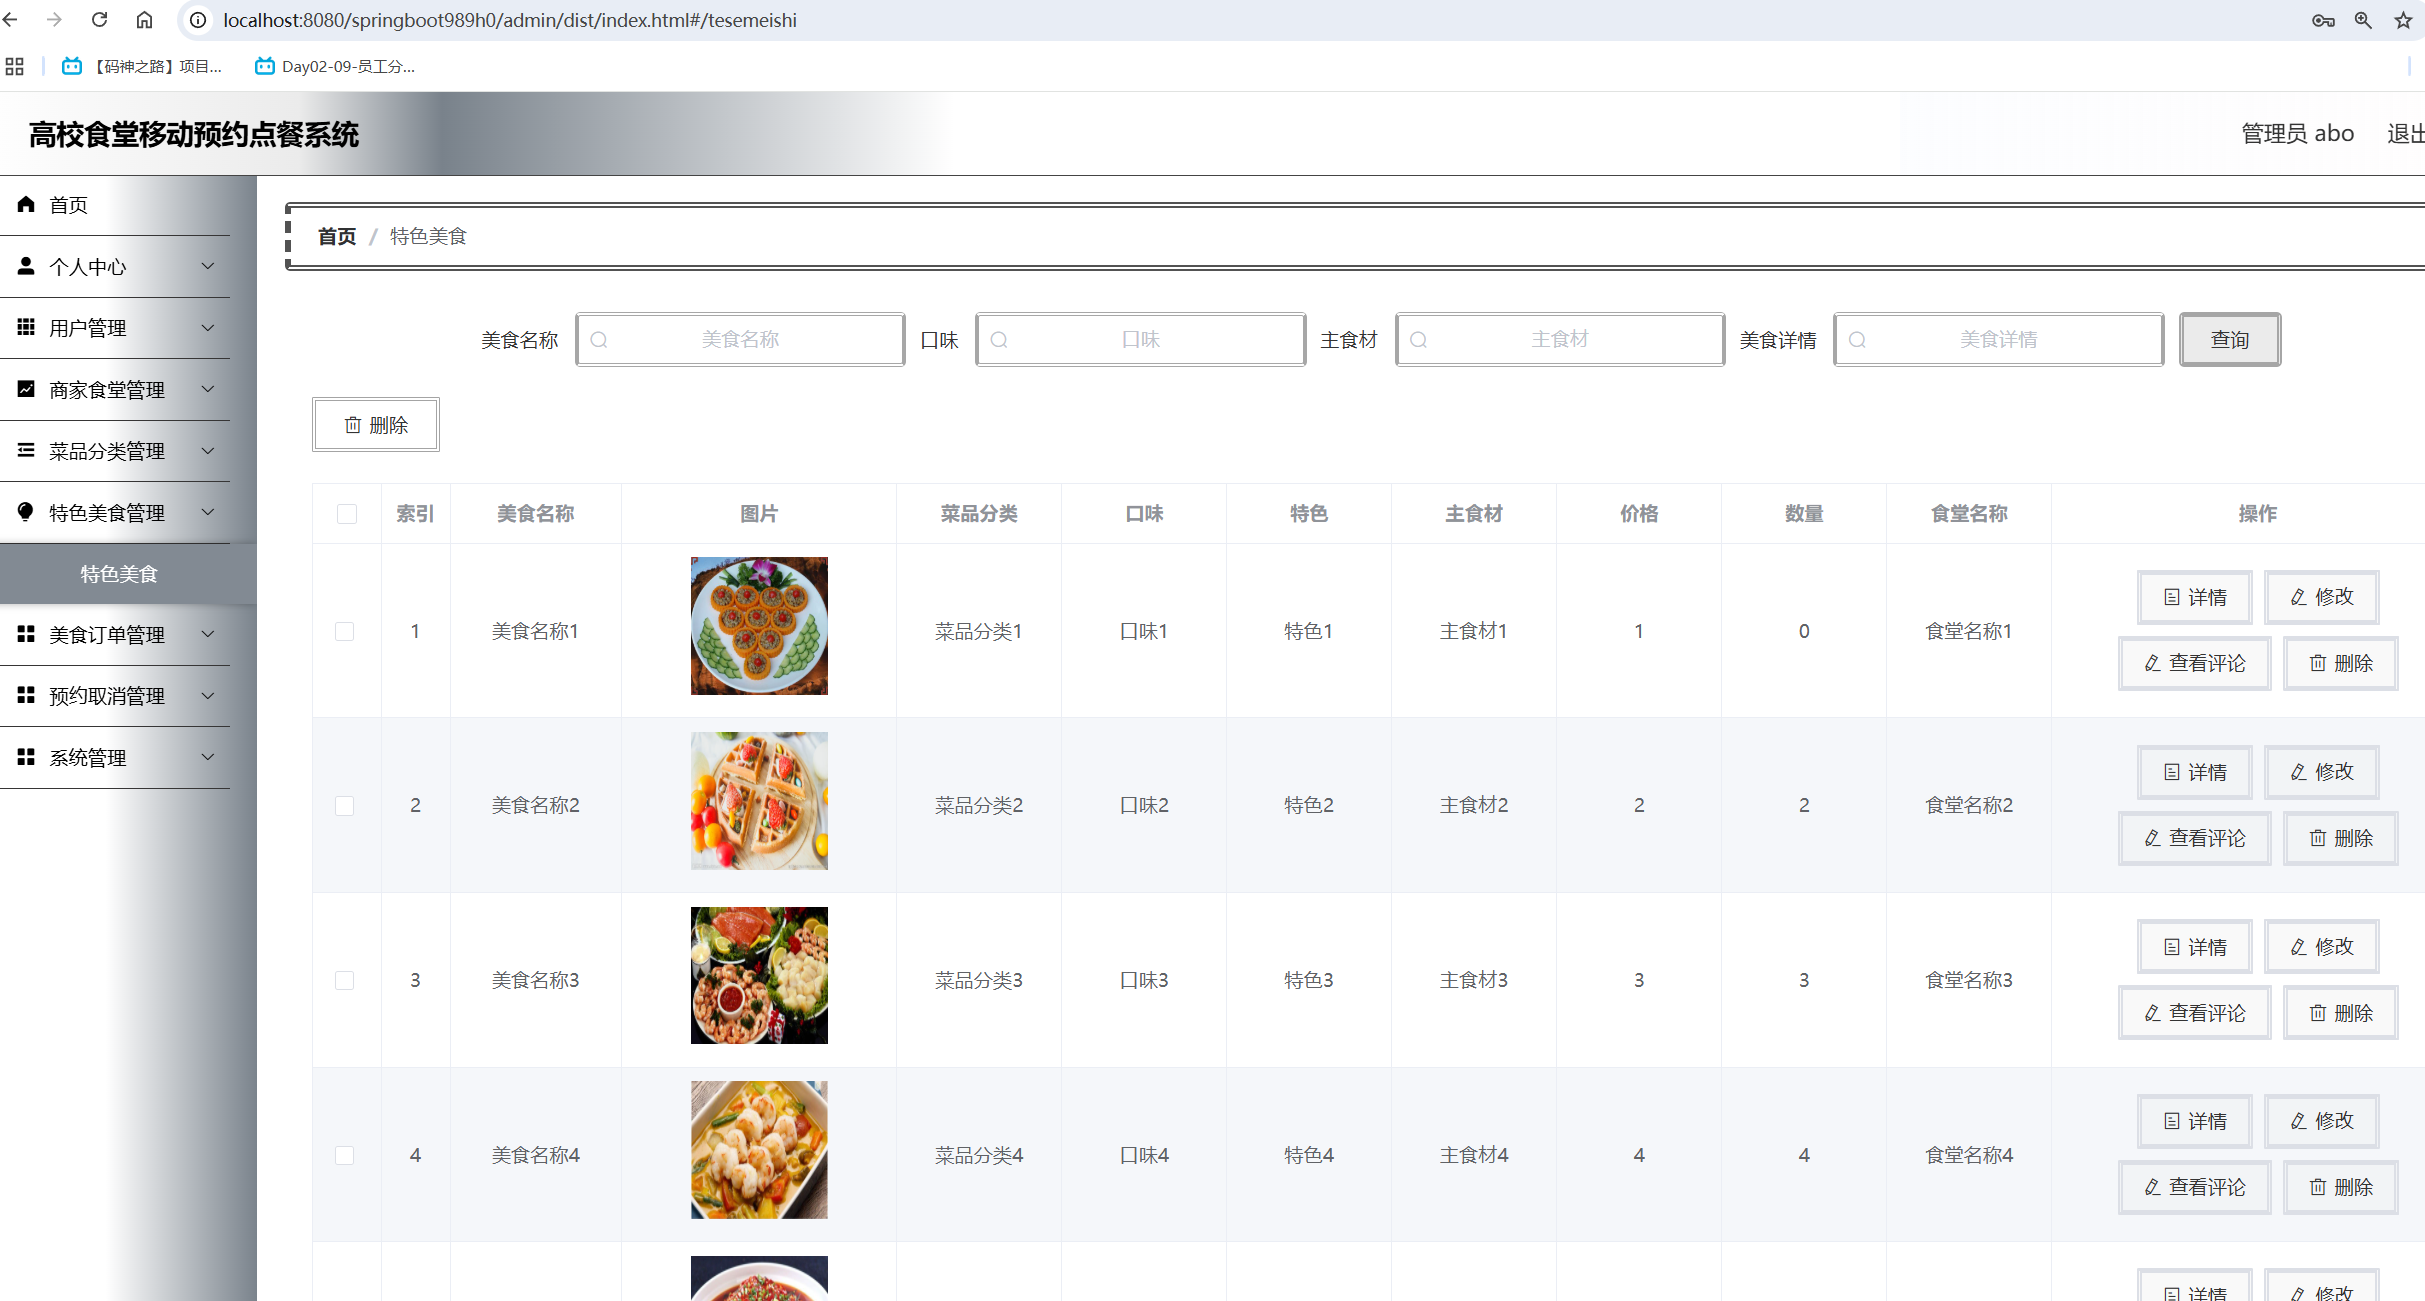Go to browser home icon
This screenshot has height=1301, width=2425.
tap(145, 20)
